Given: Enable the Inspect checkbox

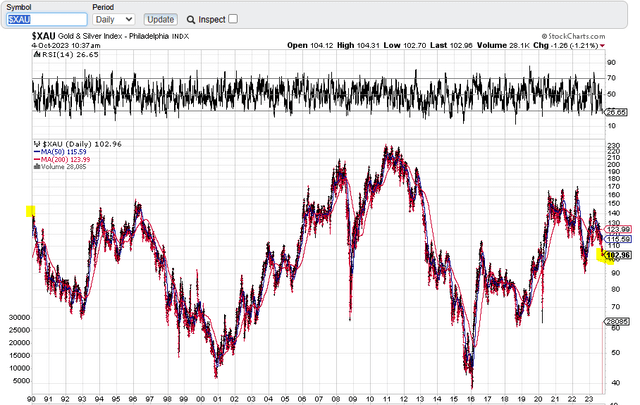Looking at the screenshot, I should coord(233,19).
